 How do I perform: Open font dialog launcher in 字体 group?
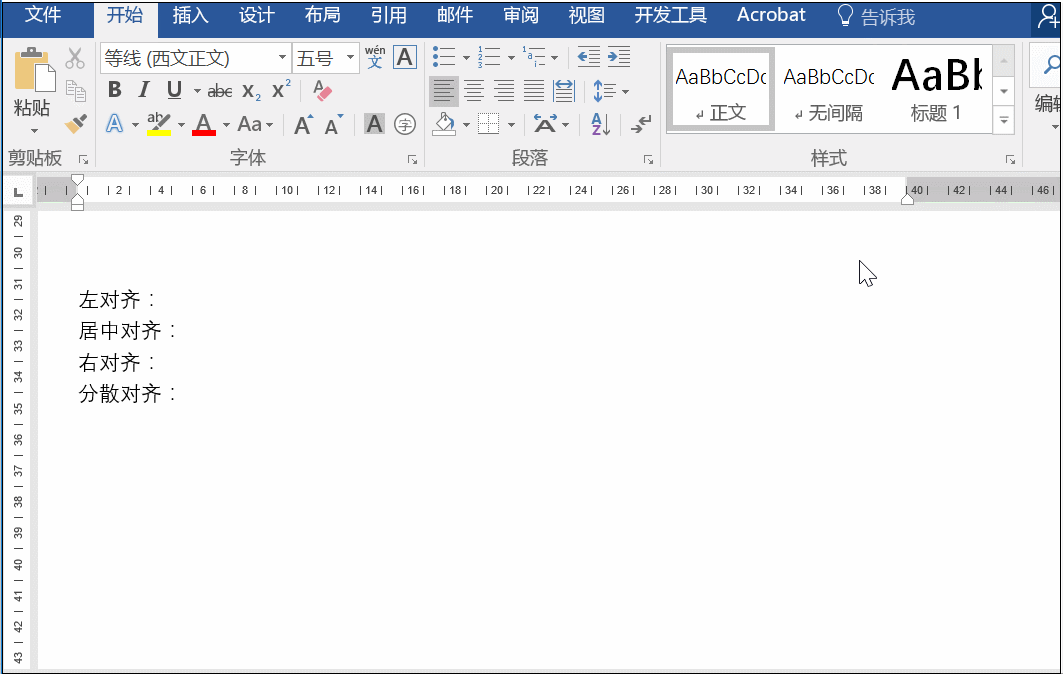click(412, 160)
